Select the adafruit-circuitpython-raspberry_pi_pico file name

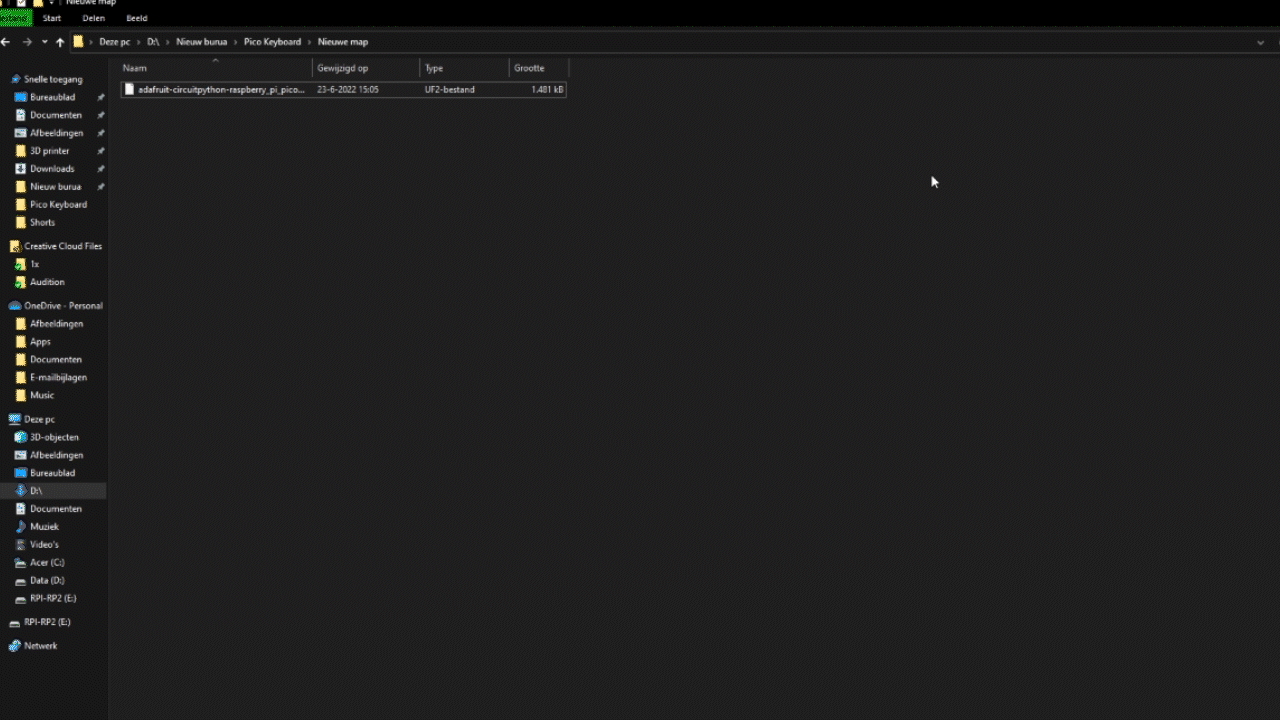click(222, 89)
